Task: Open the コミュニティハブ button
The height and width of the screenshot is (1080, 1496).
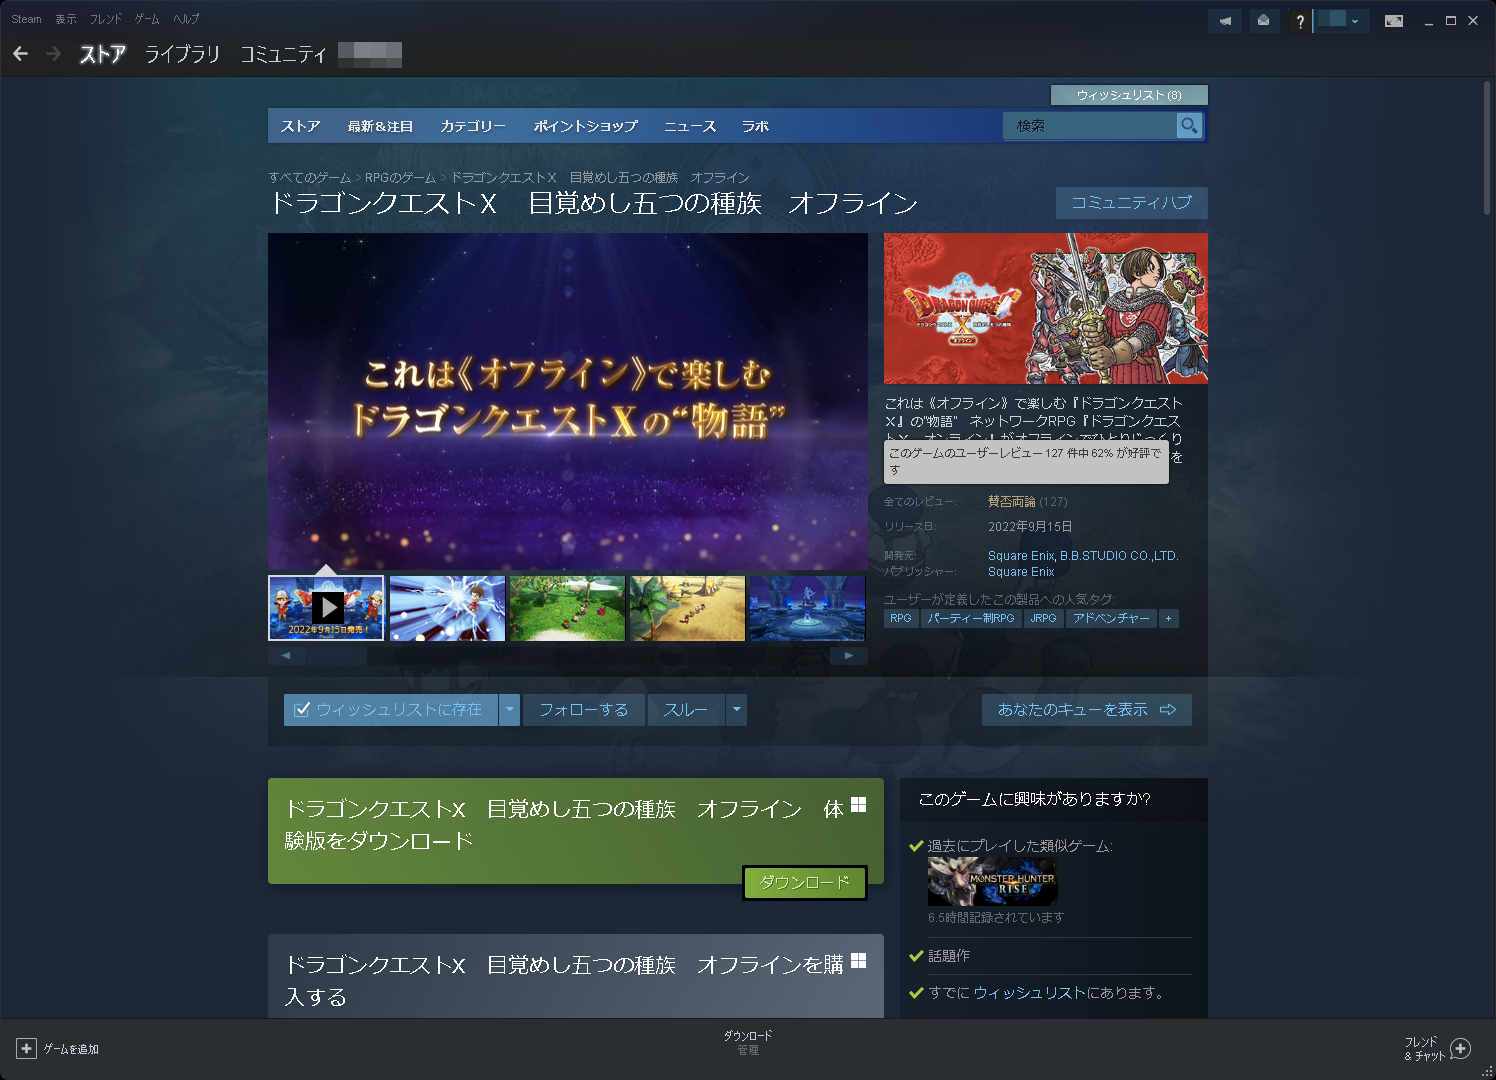Action: point(1131,203)
